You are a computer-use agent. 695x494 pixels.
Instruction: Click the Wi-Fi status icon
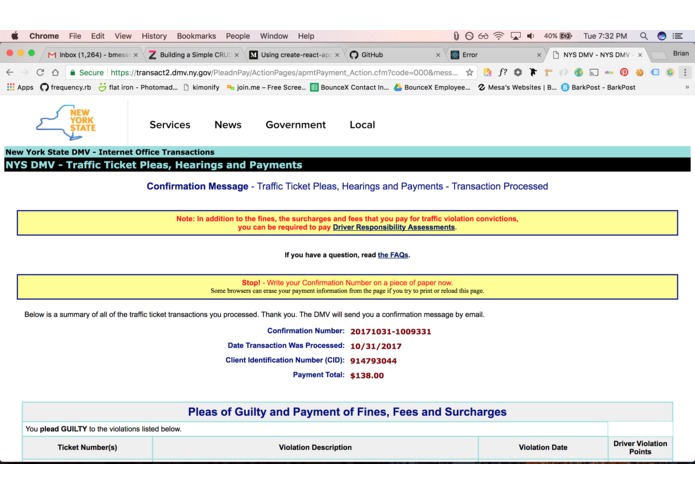coord(499,36)
